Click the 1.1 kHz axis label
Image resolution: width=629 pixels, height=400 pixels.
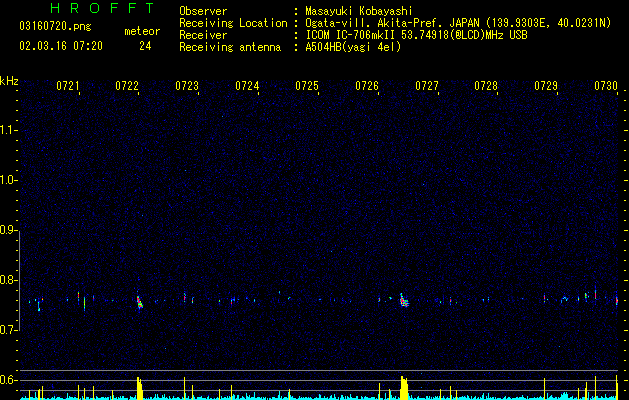point(8,130)
